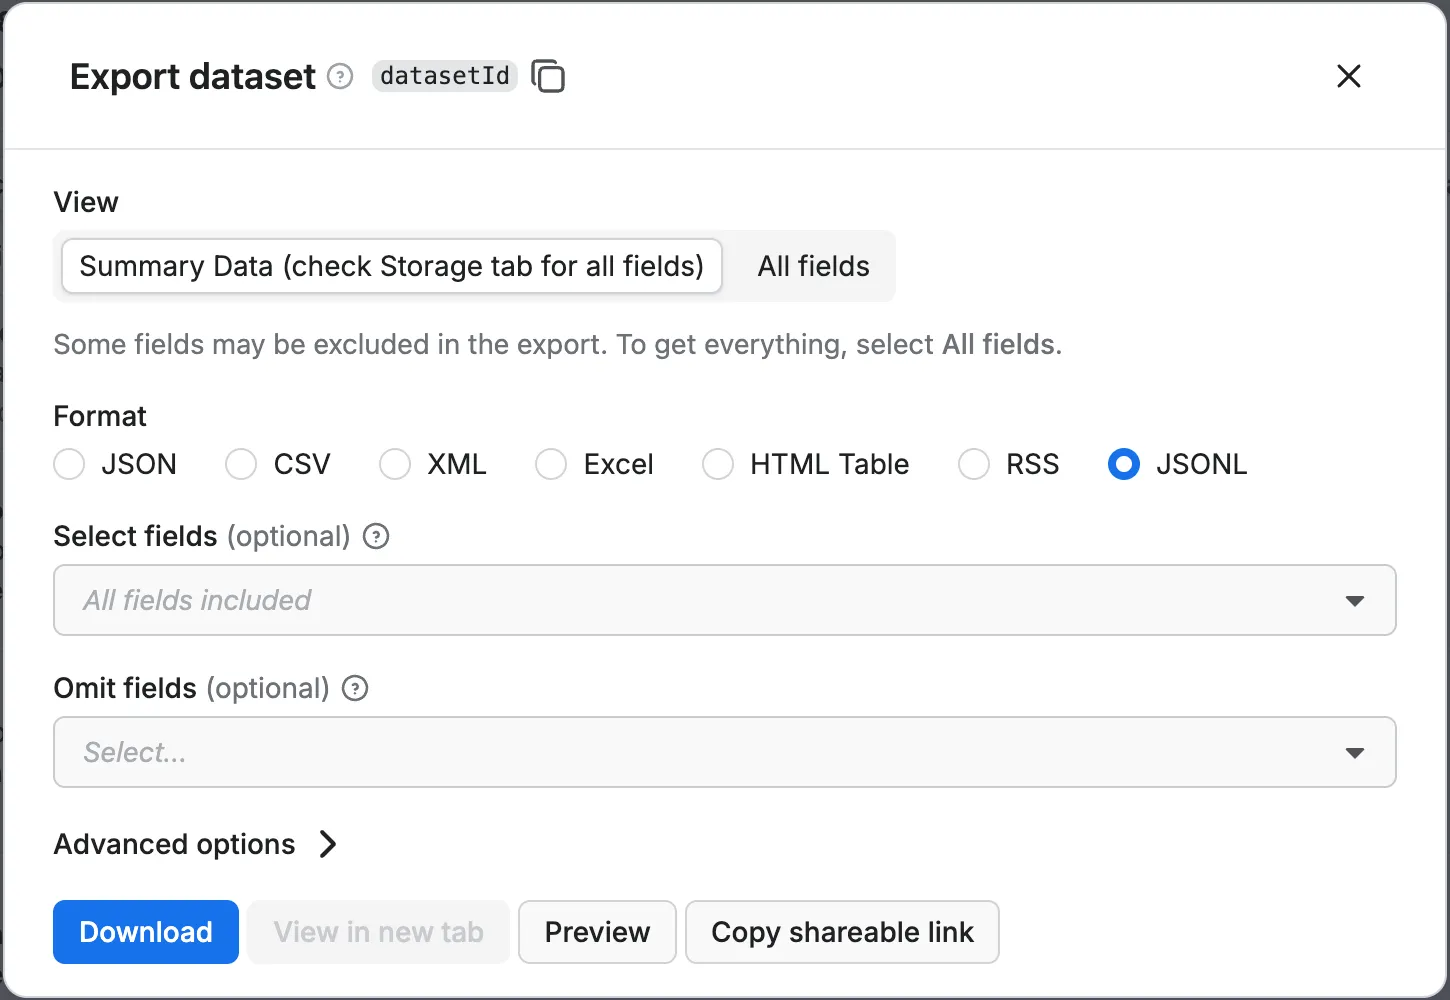
Task: Click the help icon next to Omit fields
Action: [355, 688]
